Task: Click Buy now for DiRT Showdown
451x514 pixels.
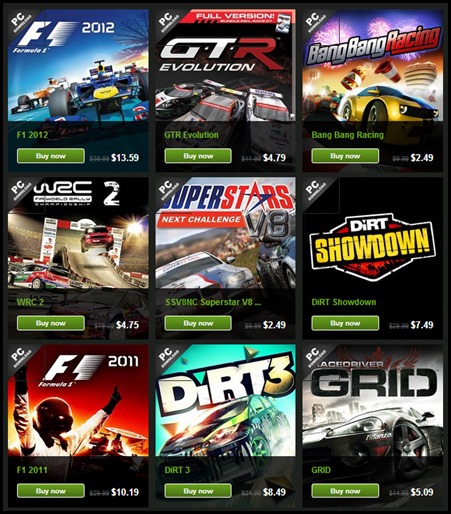Action: pyautogui.click(x=345, y=323)
